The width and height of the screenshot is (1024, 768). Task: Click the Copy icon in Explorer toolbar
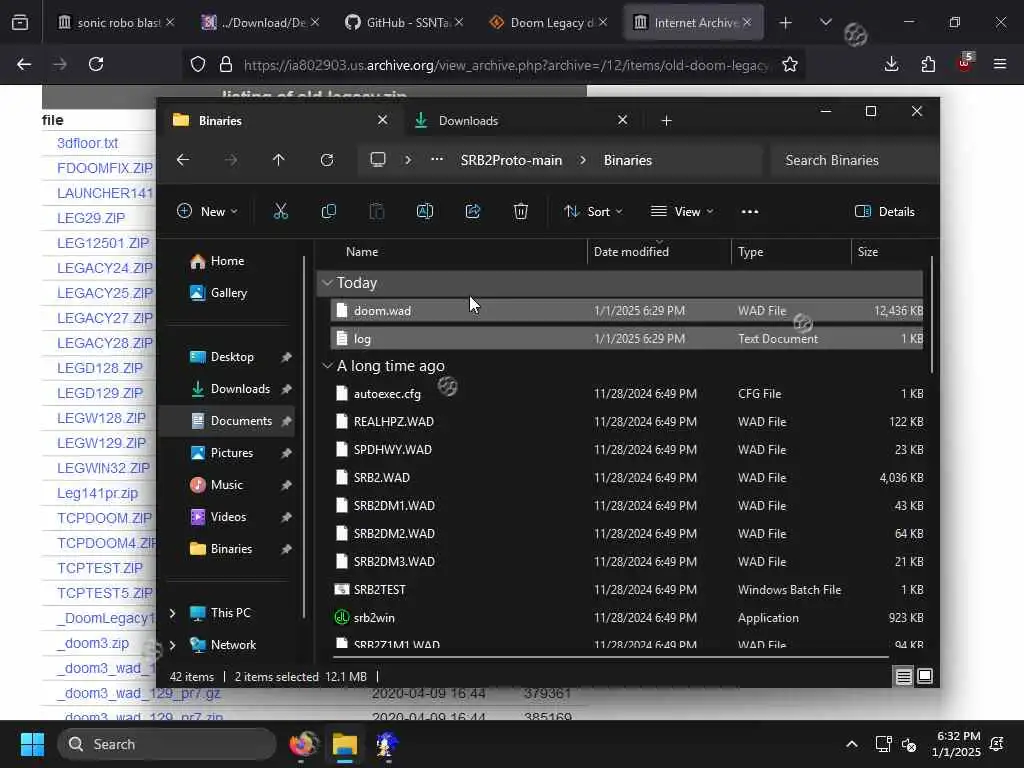(328, 212)
